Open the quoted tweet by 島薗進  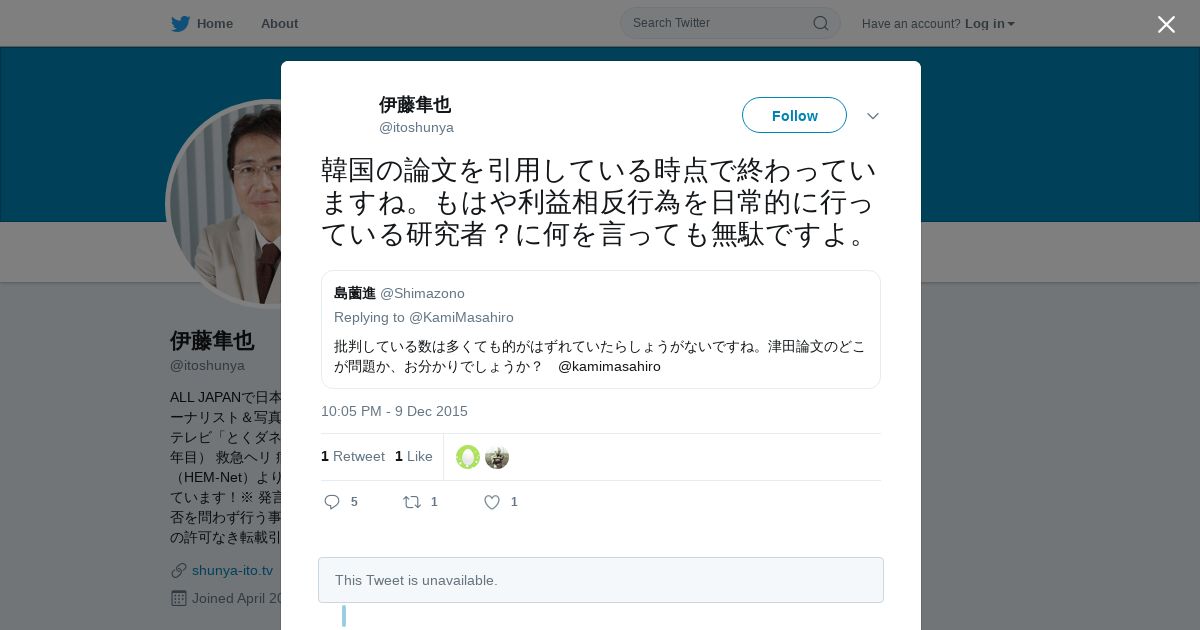click(601, 329)
